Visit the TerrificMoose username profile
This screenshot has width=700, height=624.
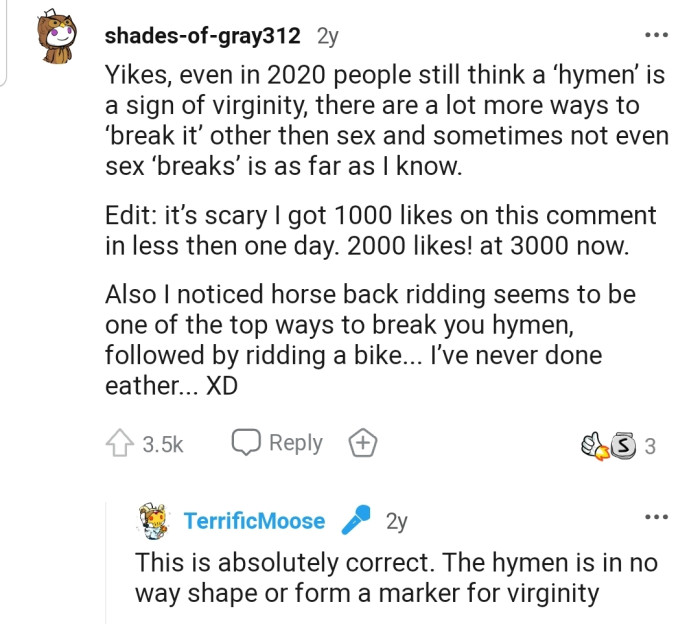pyautogui.click(x=254, y=521)
